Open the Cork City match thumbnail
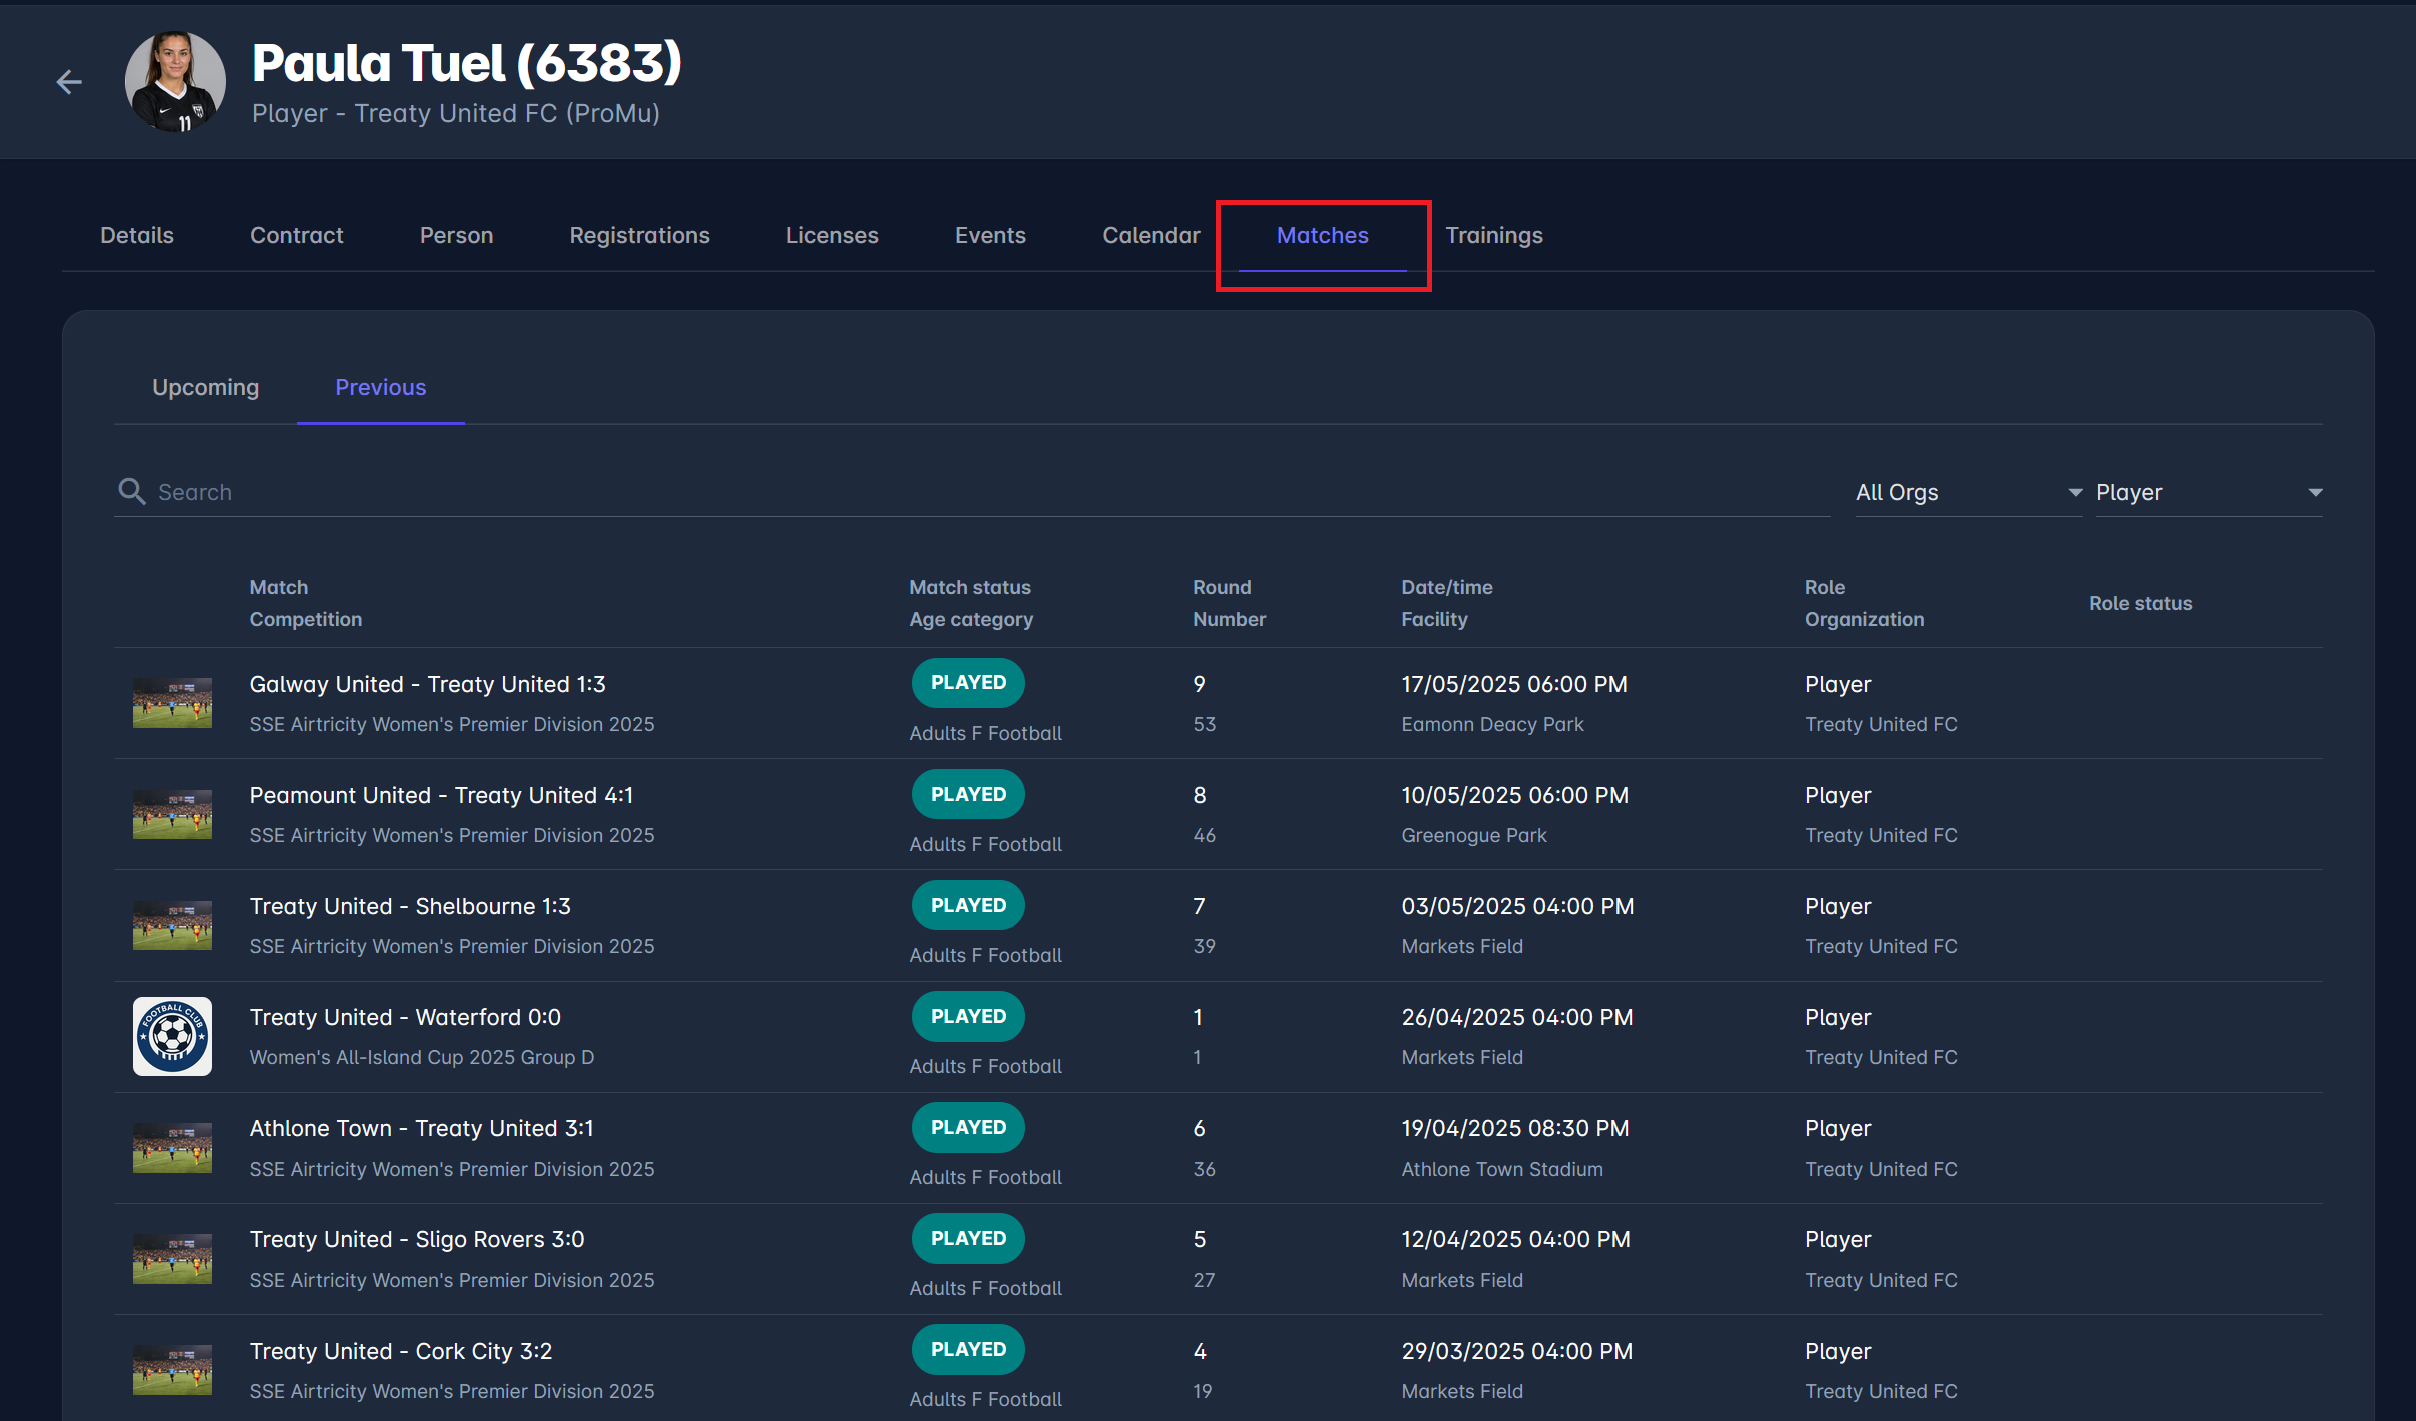 pyautogui.click(x=172, y=1369)
